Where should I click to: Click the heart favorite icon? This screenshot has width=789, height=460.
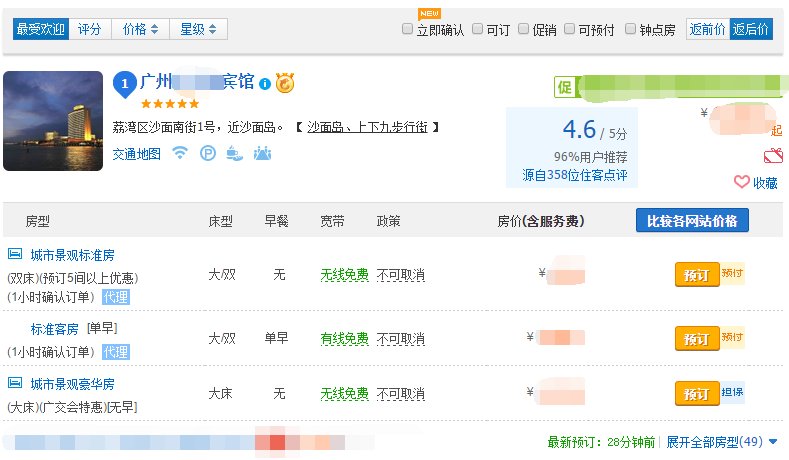(x=741, y=182)
